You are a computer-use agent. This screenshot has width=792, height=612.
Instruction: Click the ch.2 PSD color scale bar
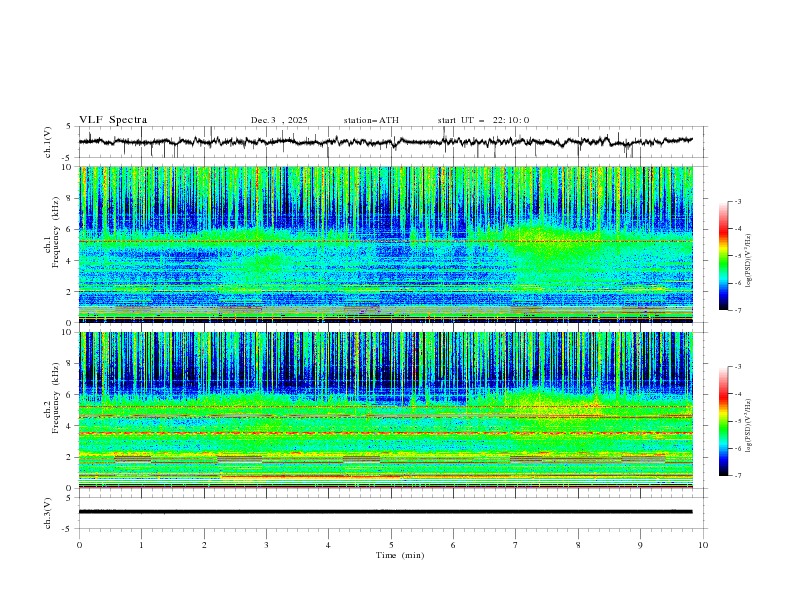723,421
